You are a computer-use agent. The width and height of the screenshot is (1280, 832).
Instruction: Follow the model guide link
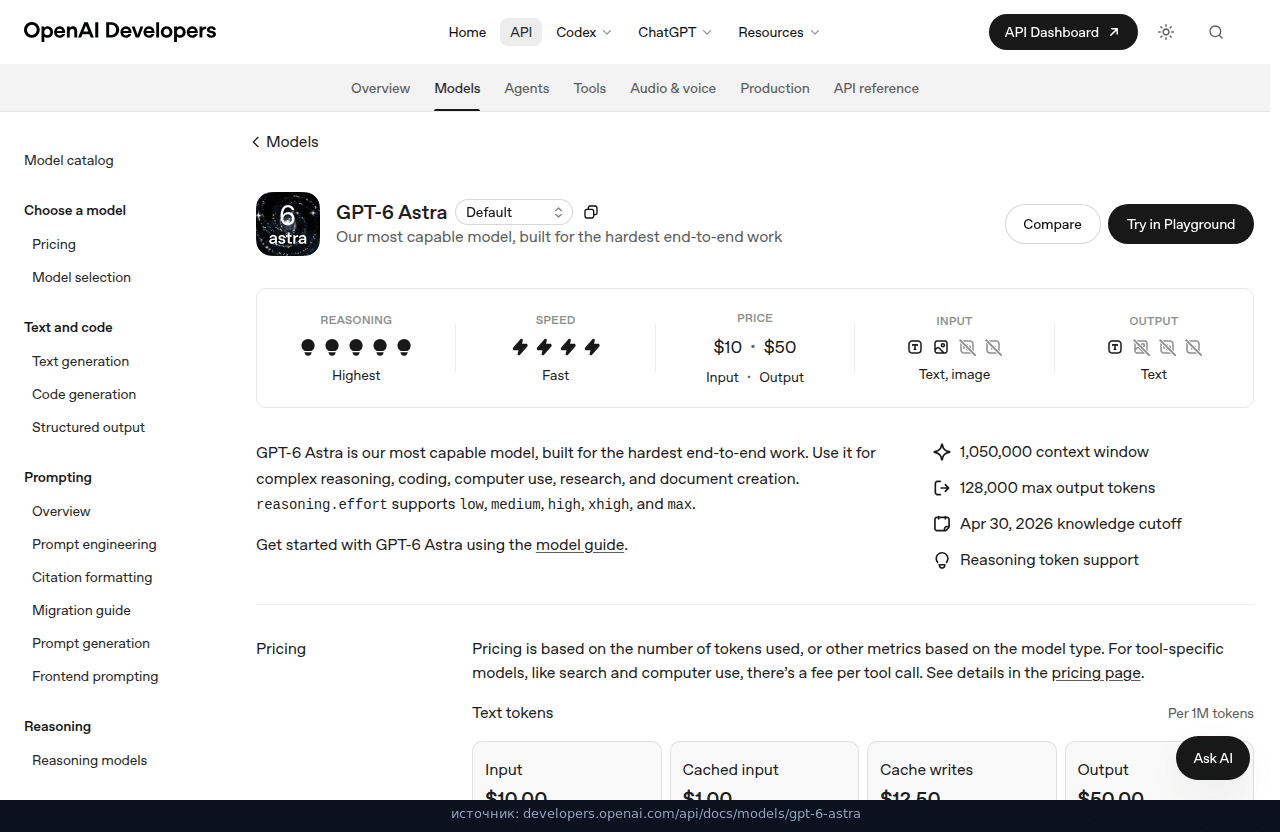580,545
